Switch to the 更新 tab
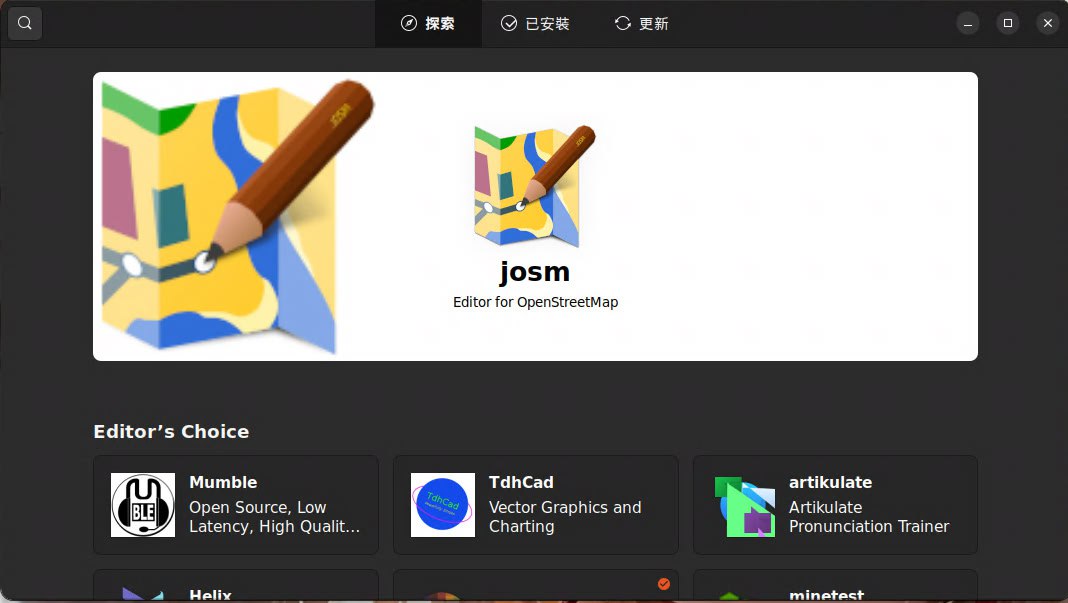Image resolution: width=1068 pixels, height=603 pixels. pyautogui.click(x=642, y=24)
